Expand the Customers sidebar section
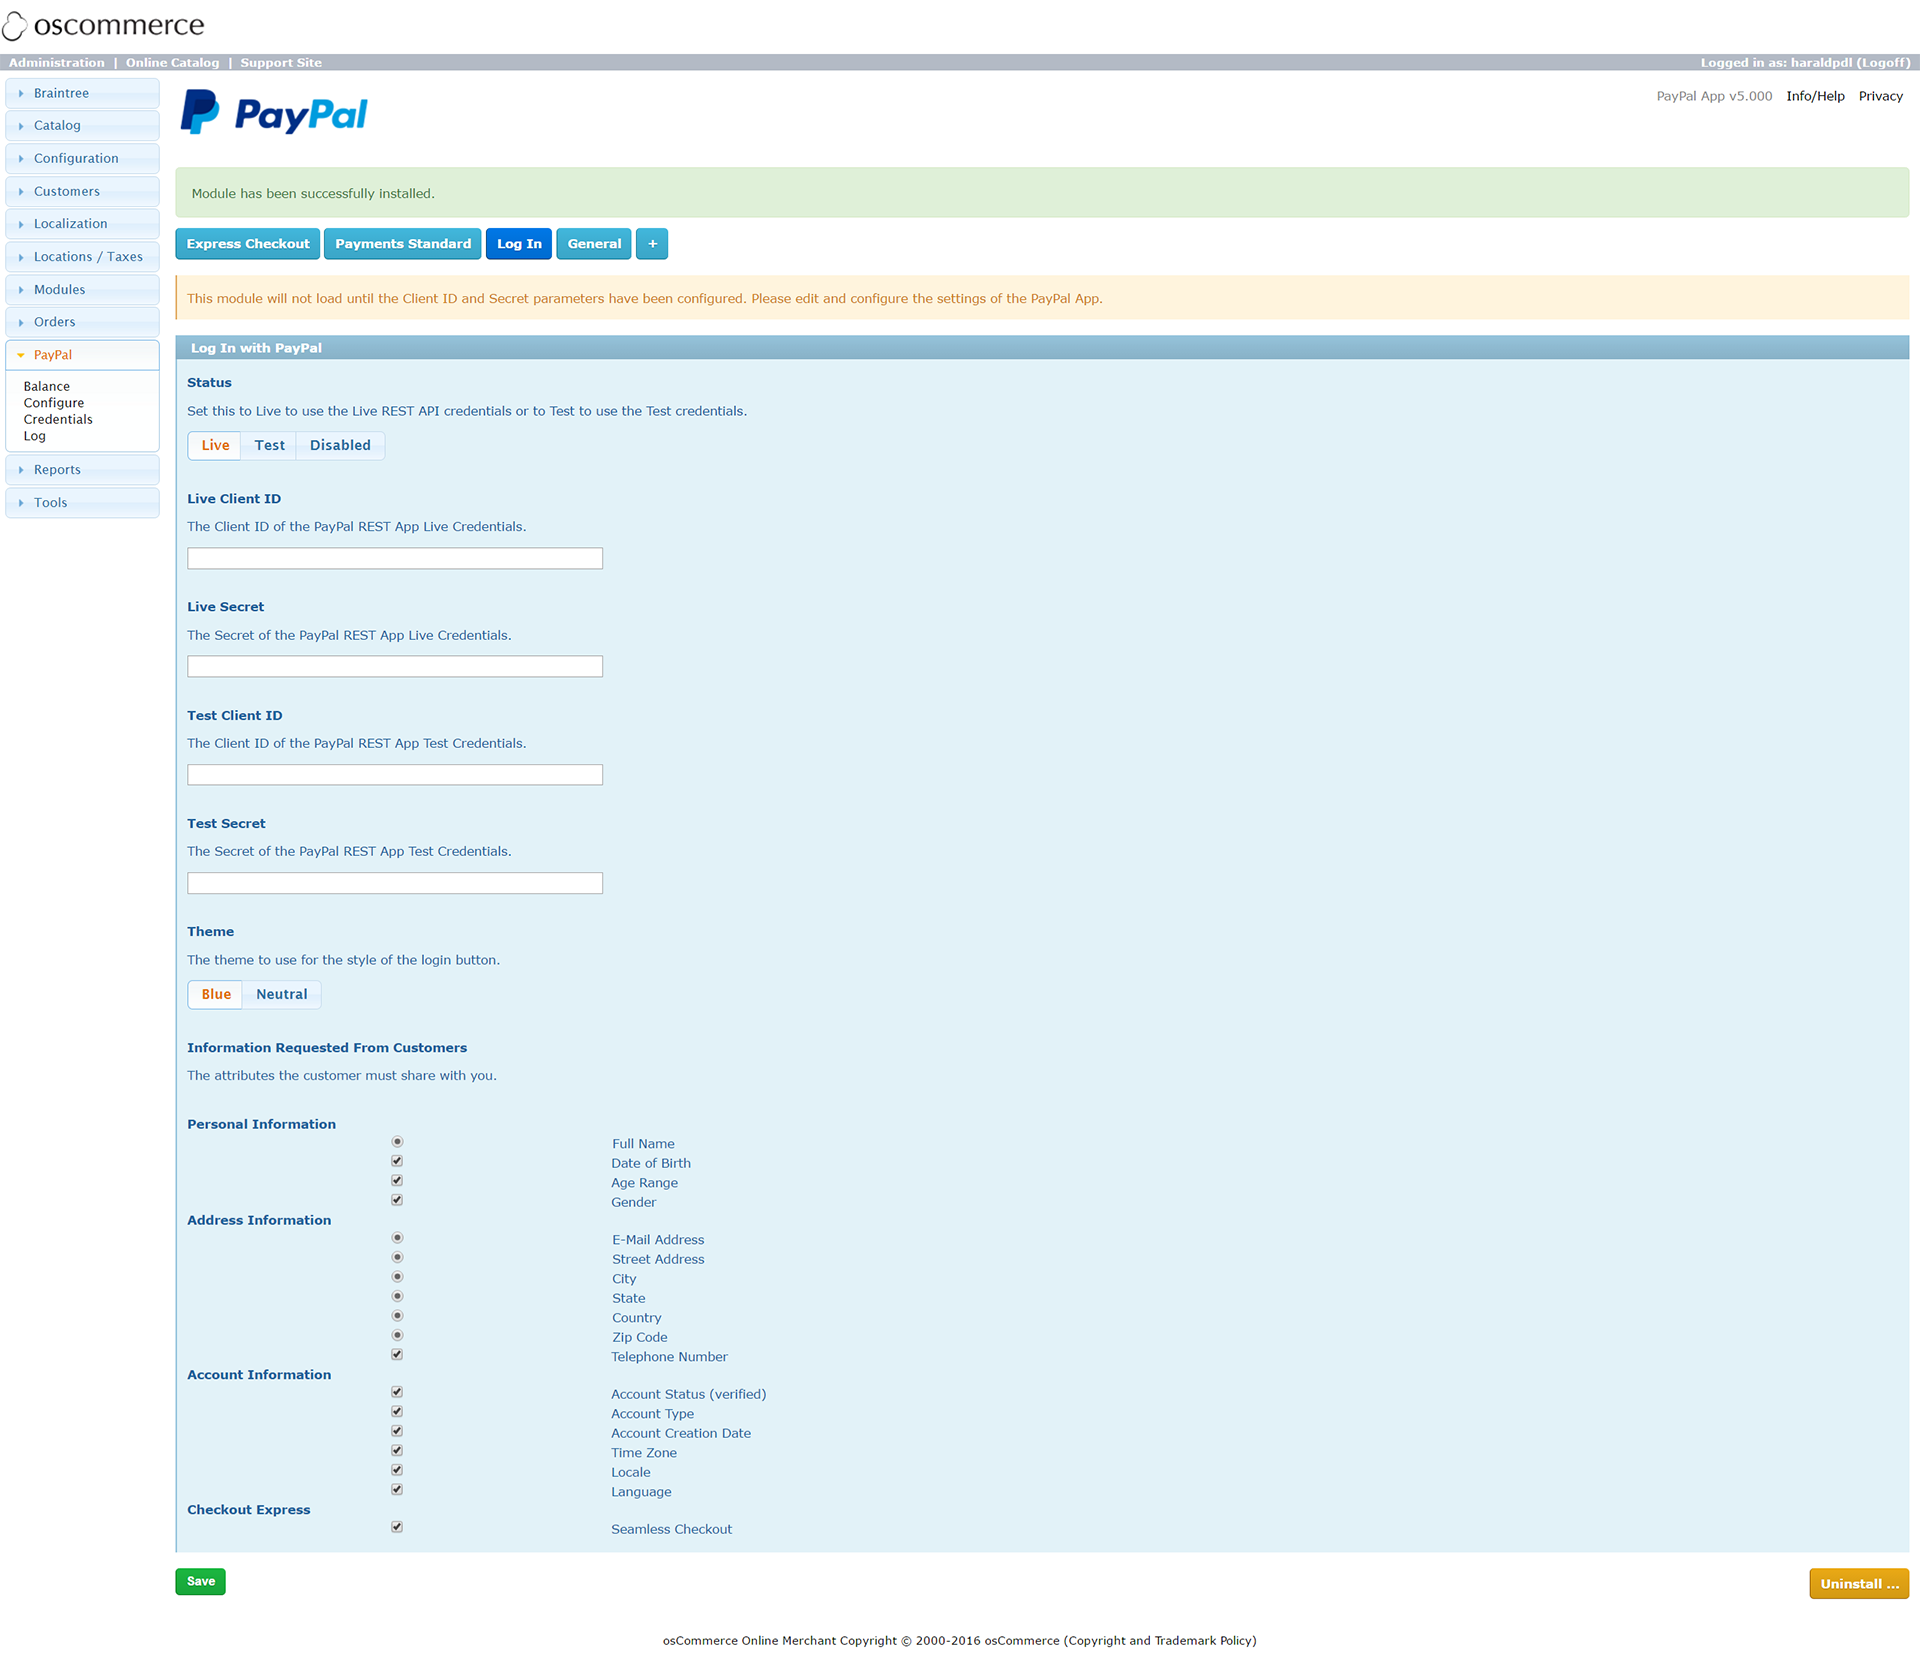1920x1662 pixels. point(82,192)
